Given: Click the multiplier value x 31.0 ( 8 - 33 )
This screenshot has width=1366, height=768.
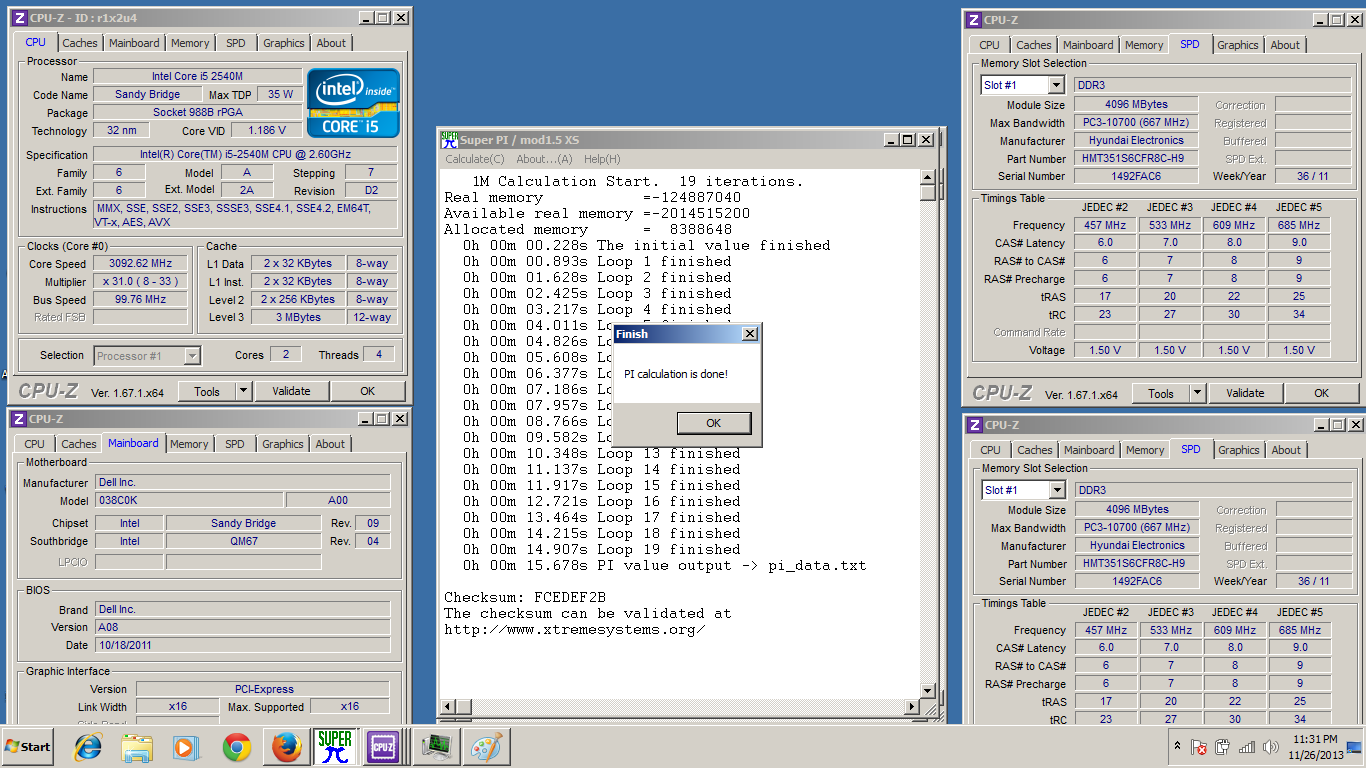Looking at the screenshot, I should (141, 282).
